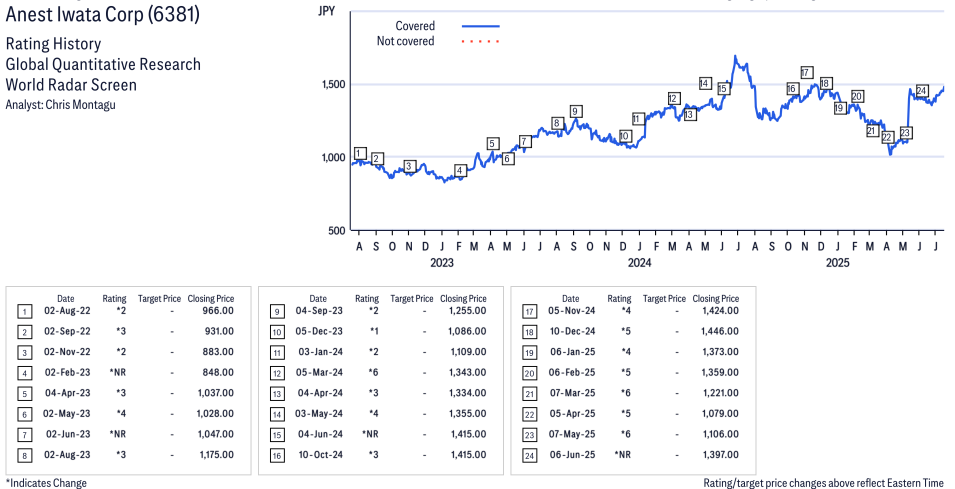Select chart marker 15 before the spike
Screen dimensions: 955x489
[x=723, y=88]
